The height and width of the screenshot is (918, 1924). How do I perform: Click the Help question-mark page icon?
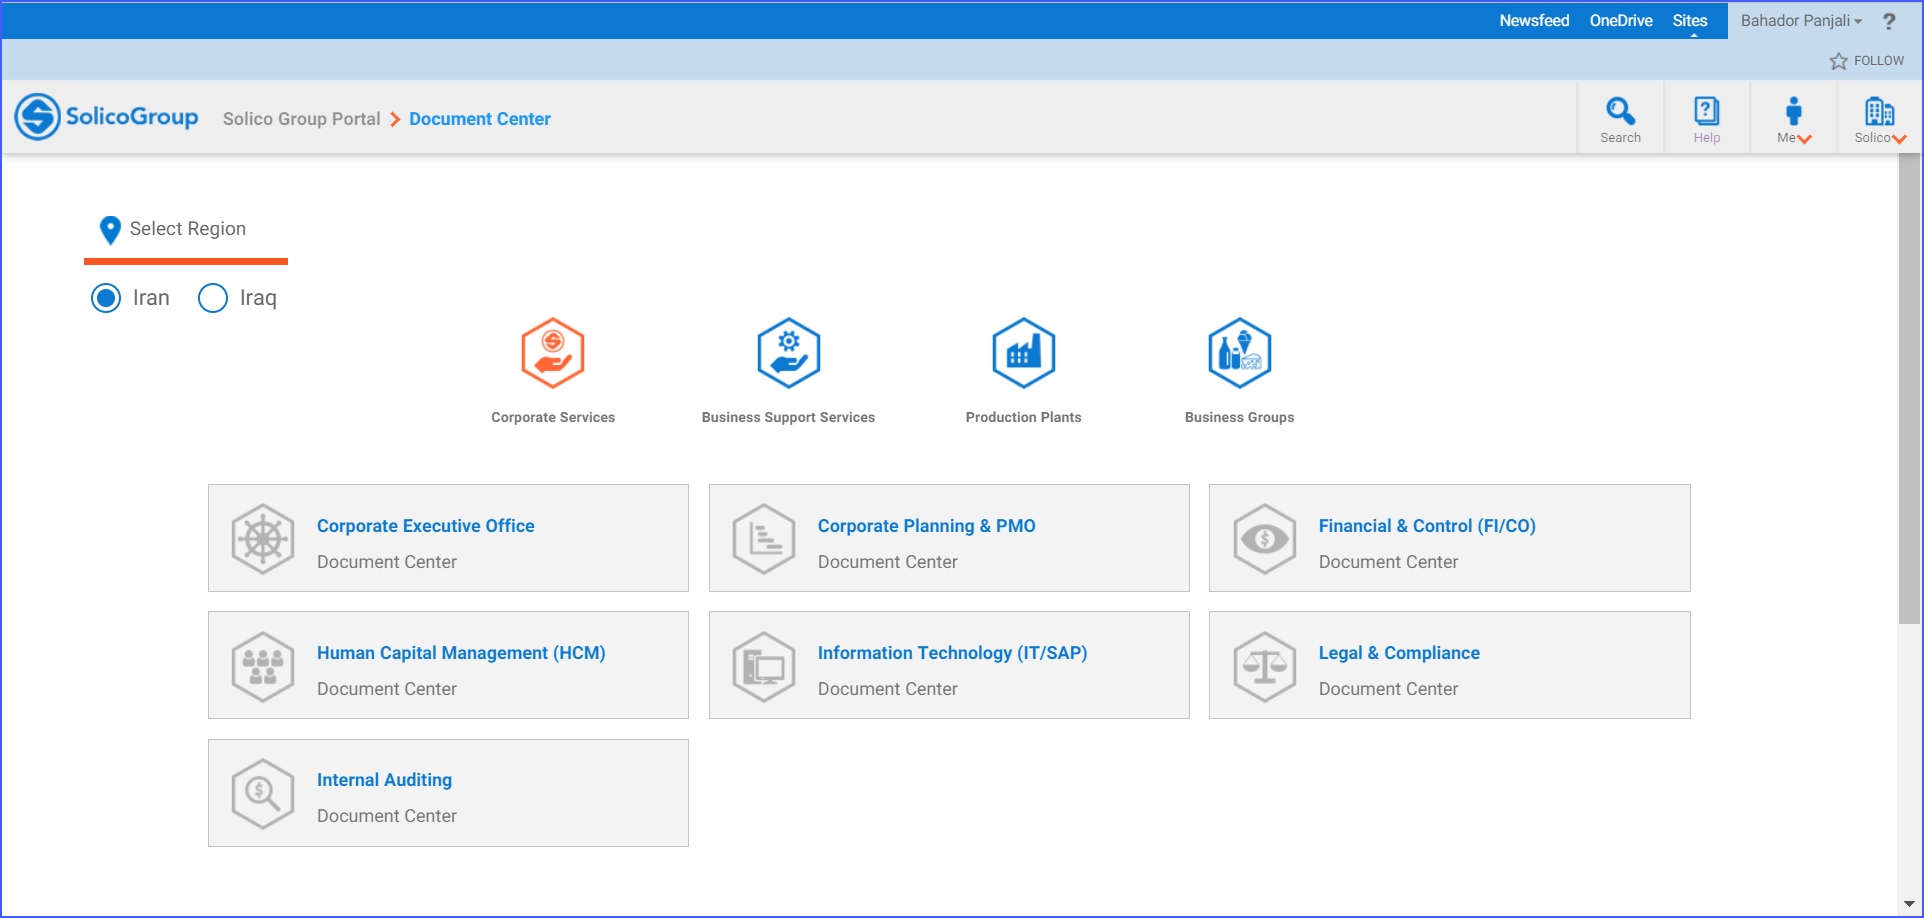(1706, 110)
